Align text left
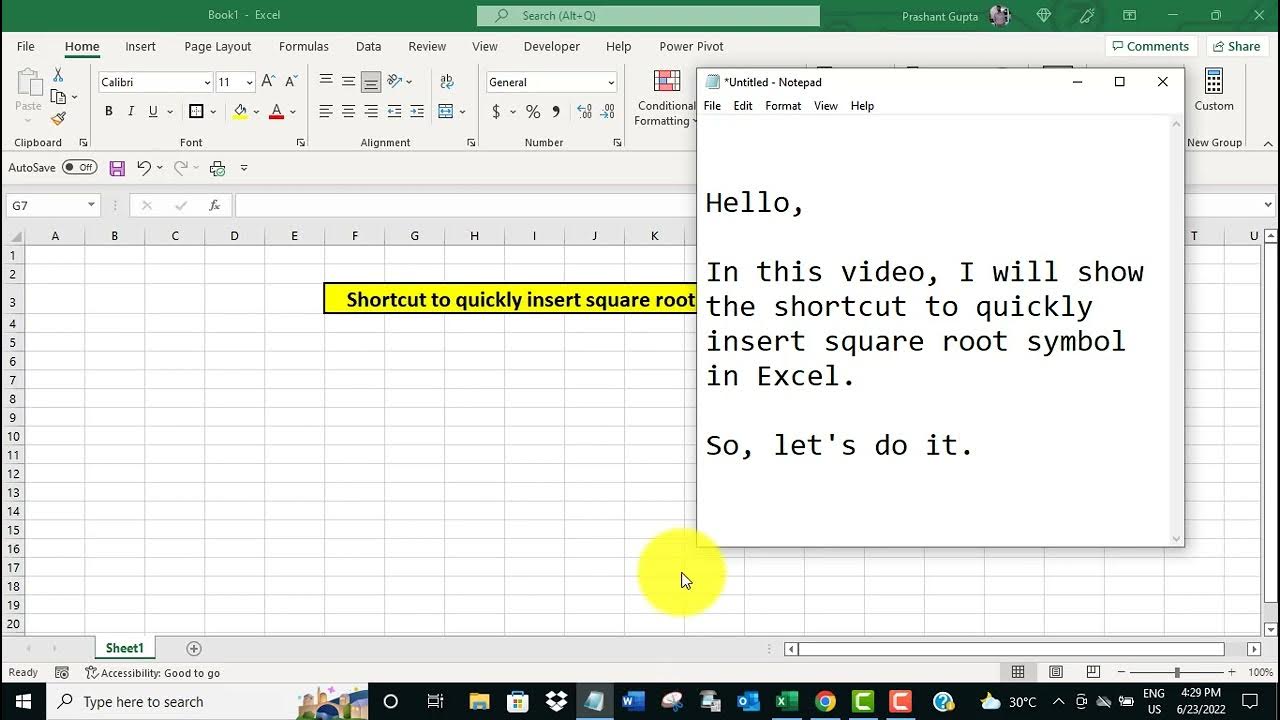Viewport: 1280px width, 720px height. pos(326,112)
